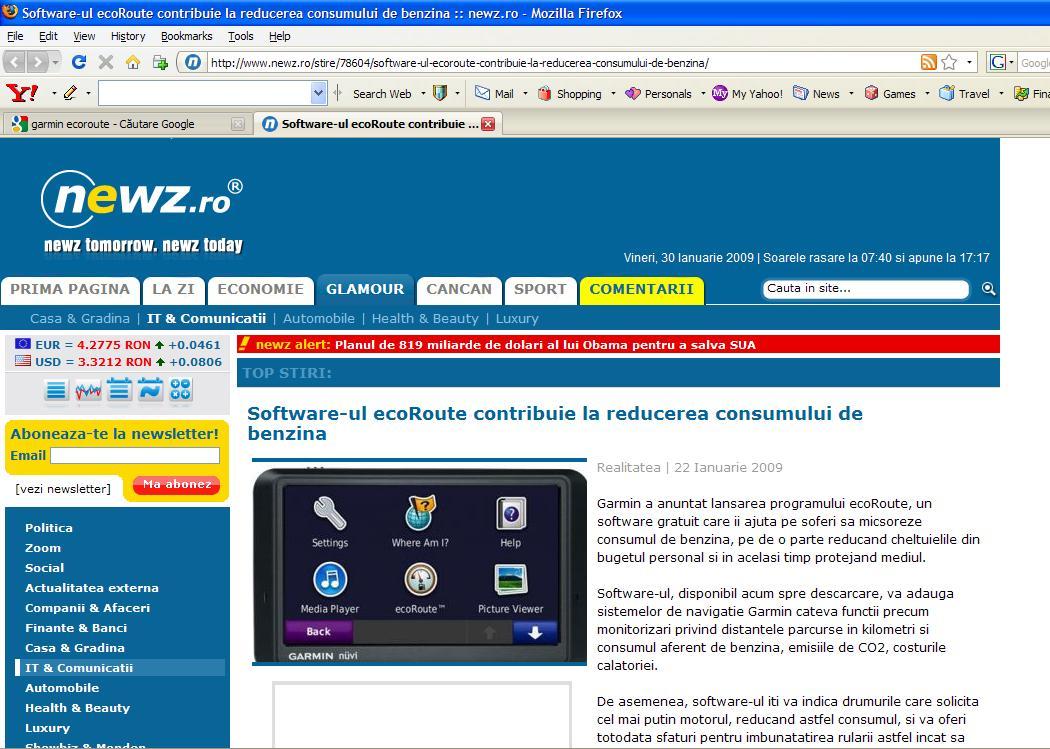Open the back/forward history dropdown arrow
Image resolution: width=1050 pixels, height=749 pixels.
56,62
